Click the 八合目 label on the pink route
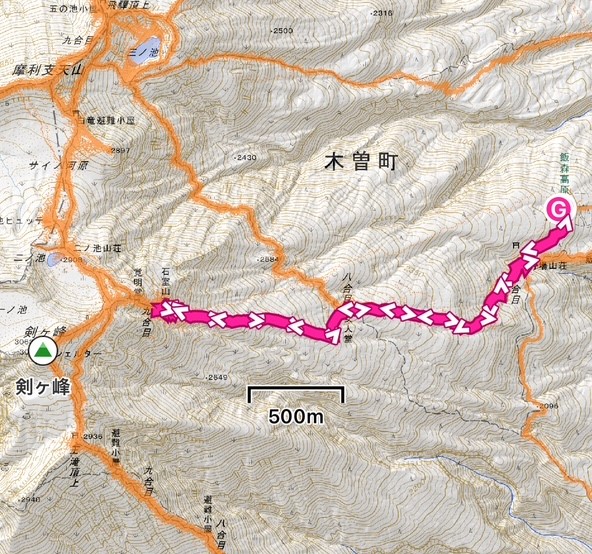Image resolution: width=592 pixels, height=554 pixels. 346,288
